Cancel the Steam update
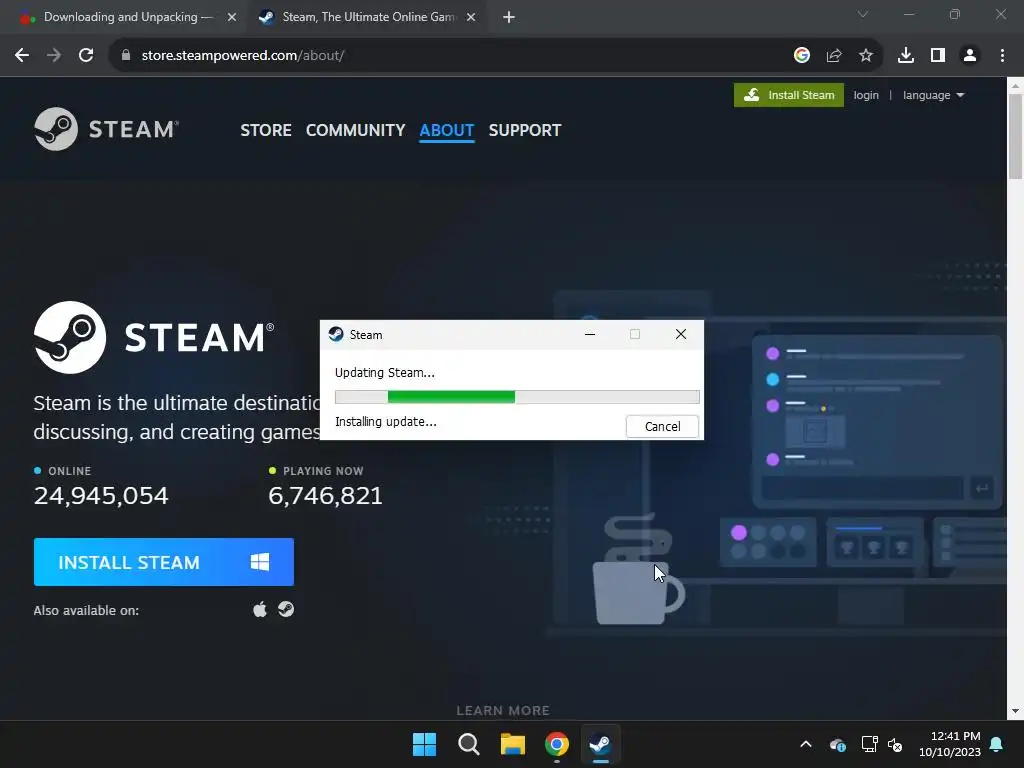The height and width of the screenshot is (768, 1024). [x=662, y=426]
